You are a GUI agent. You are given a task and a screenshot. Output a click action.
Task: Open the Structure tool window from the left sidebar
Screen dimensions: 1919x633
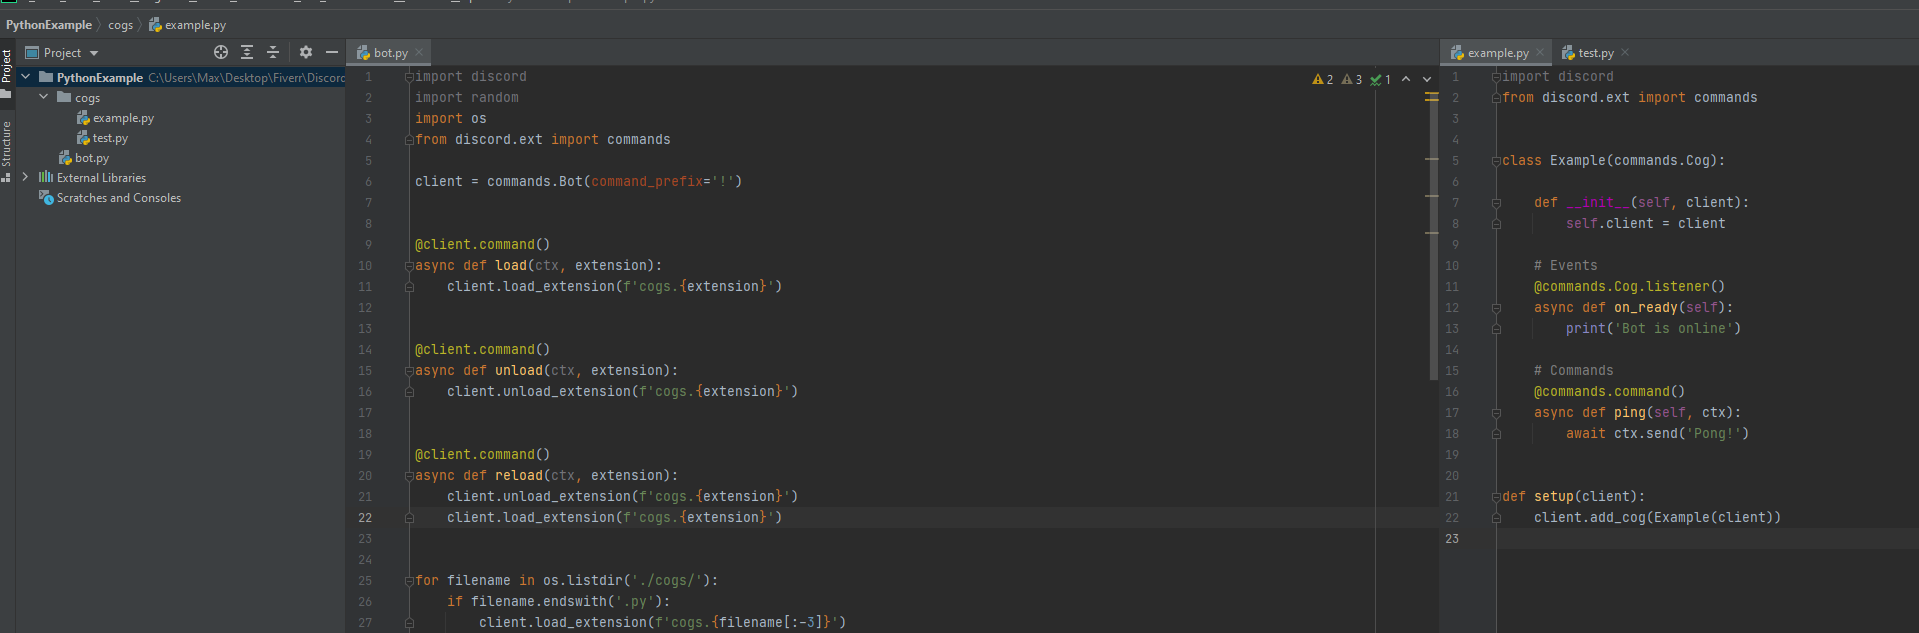(x=7, y=145)
